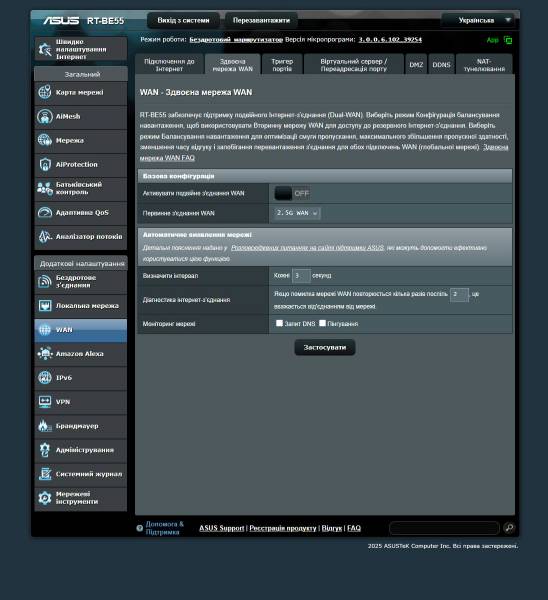Open the Відгук footer link
The image size is (548, 600).
(x=331, y=528)
